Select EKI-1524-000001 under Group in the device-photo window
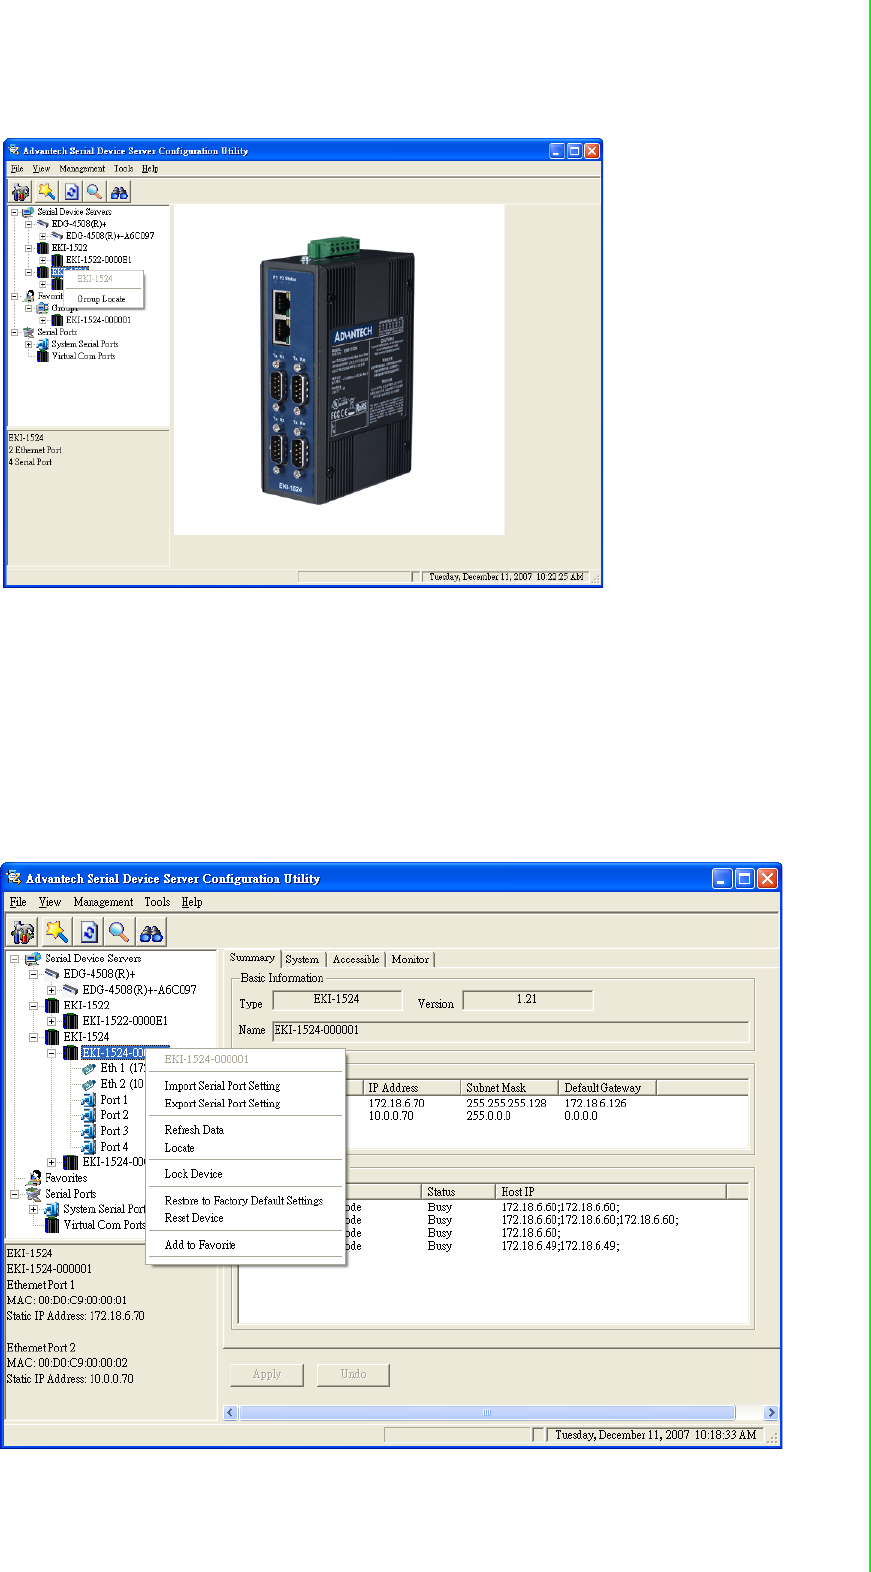This screenshot has height=1572, width=871. click(x=98, y=320)
